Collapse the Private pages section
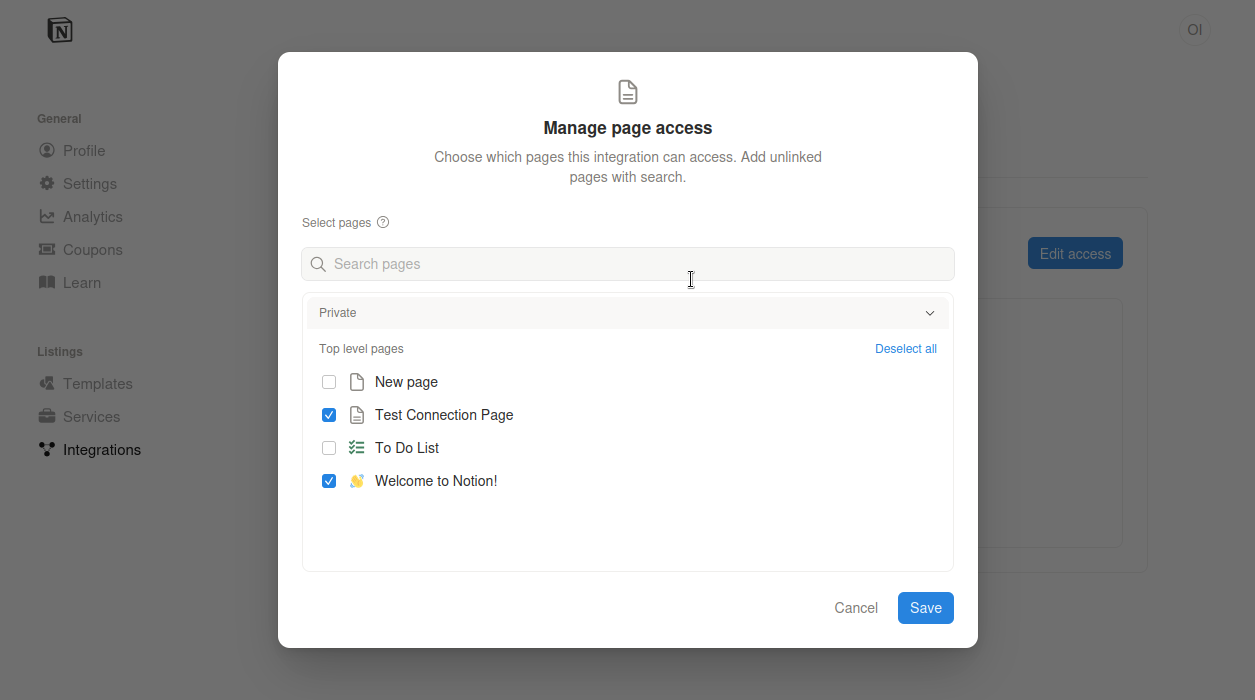The width and height of the screenshot is (1255, 700). (929, 312)
